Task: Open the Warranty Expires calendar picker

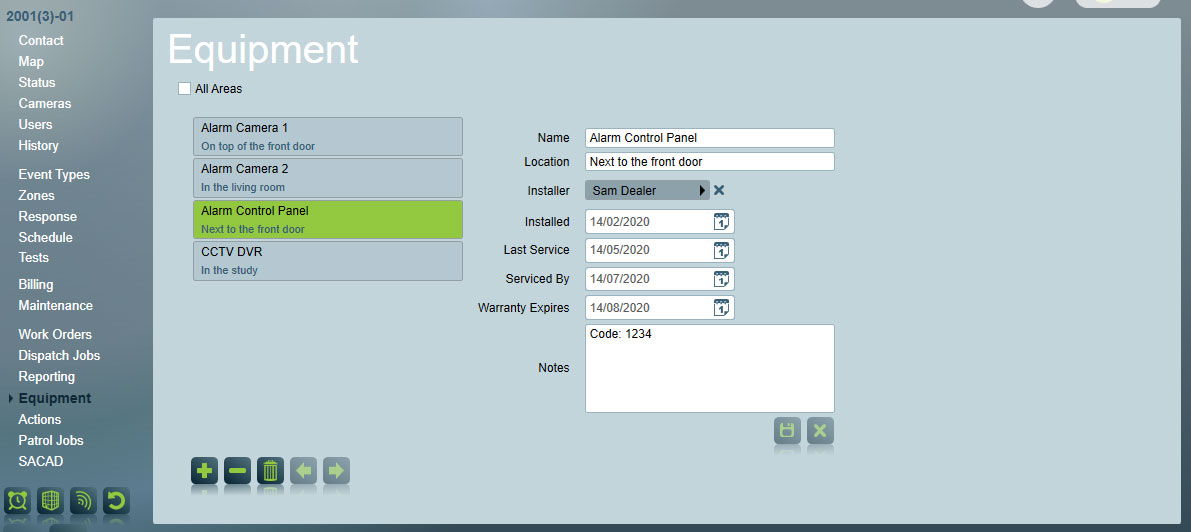Action: [722, 308]
